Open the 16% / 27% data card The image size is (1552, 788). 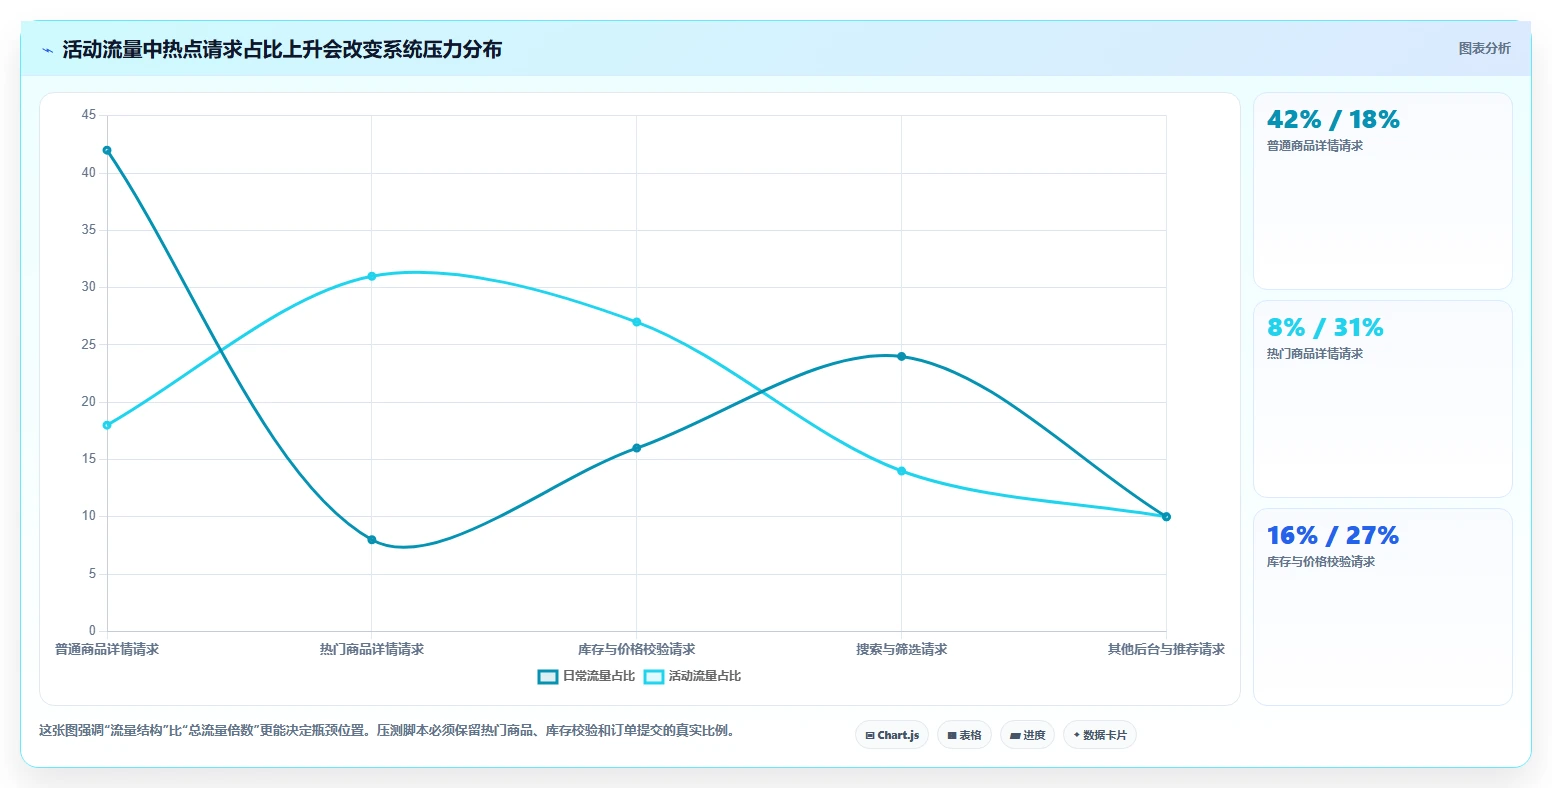click(1382, 607)
